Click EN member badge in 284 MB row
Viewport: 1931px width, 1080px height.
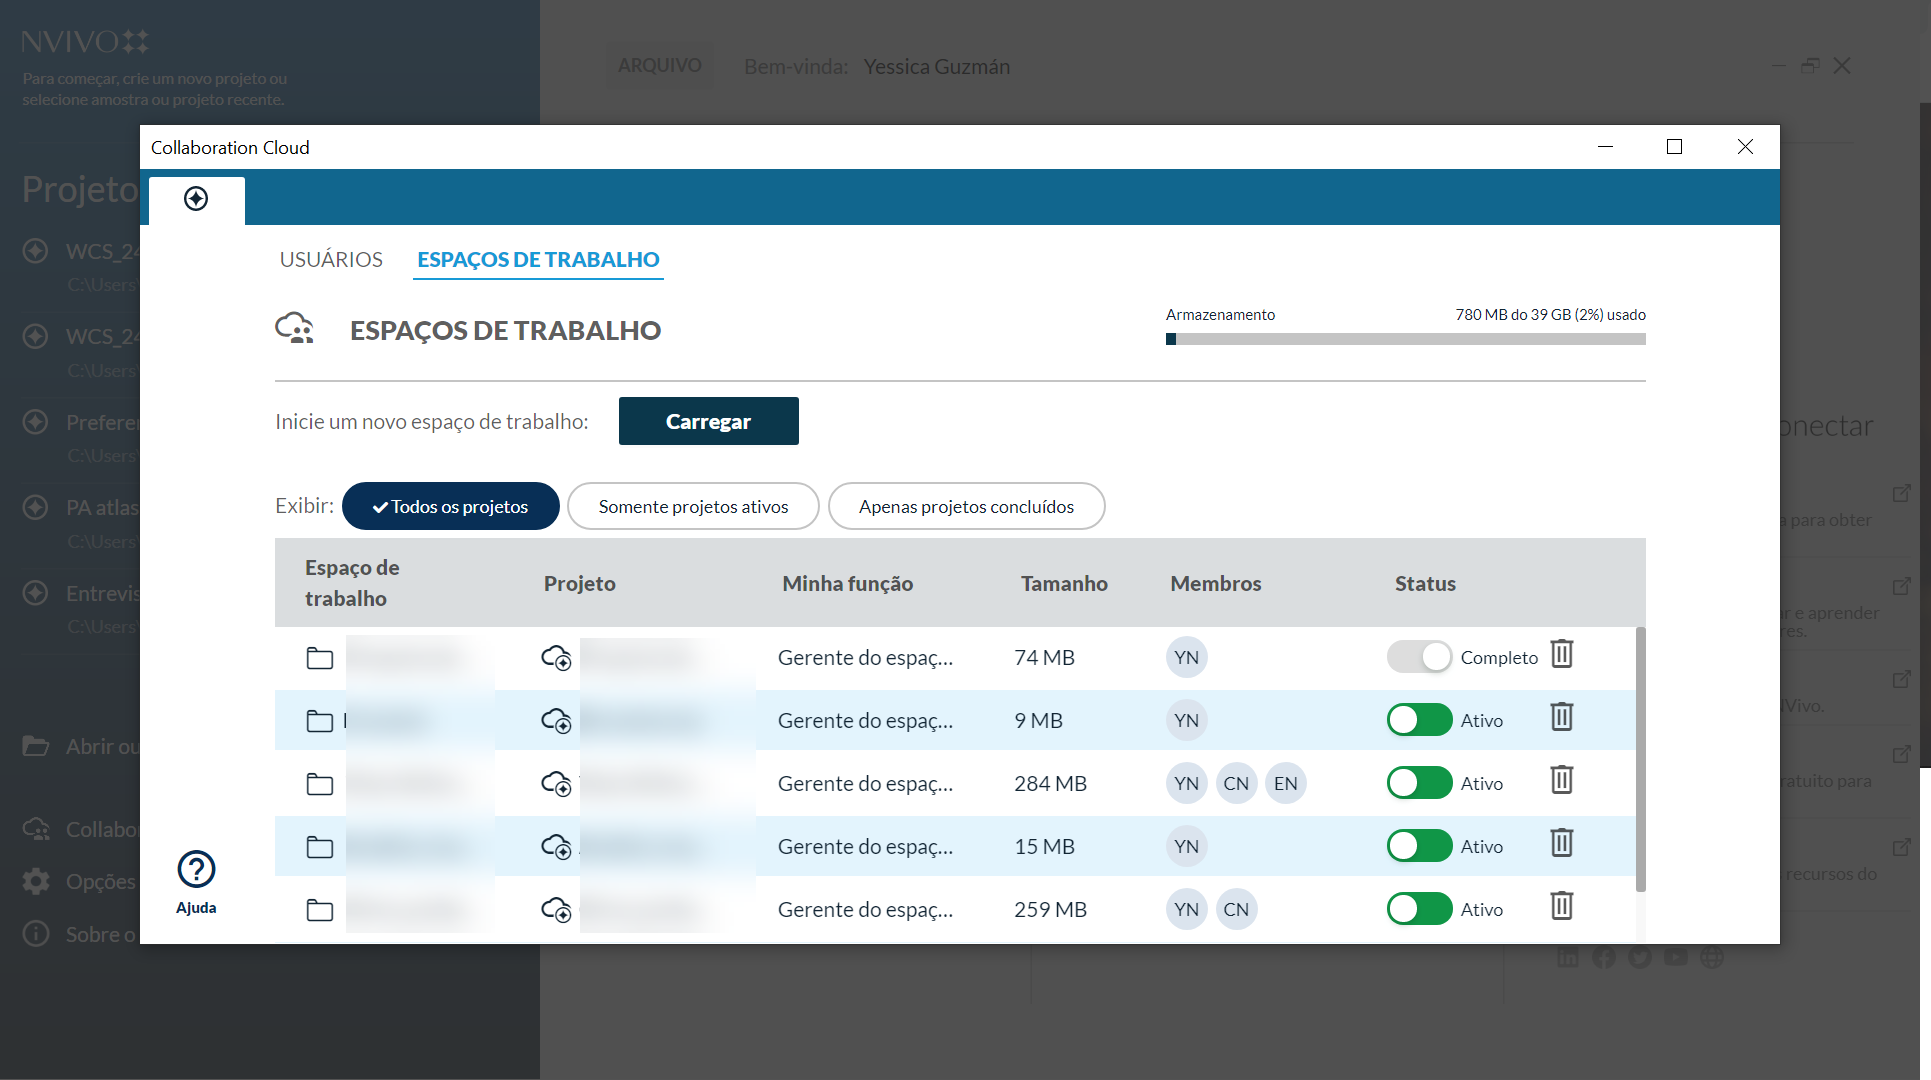pos(1286,784)
